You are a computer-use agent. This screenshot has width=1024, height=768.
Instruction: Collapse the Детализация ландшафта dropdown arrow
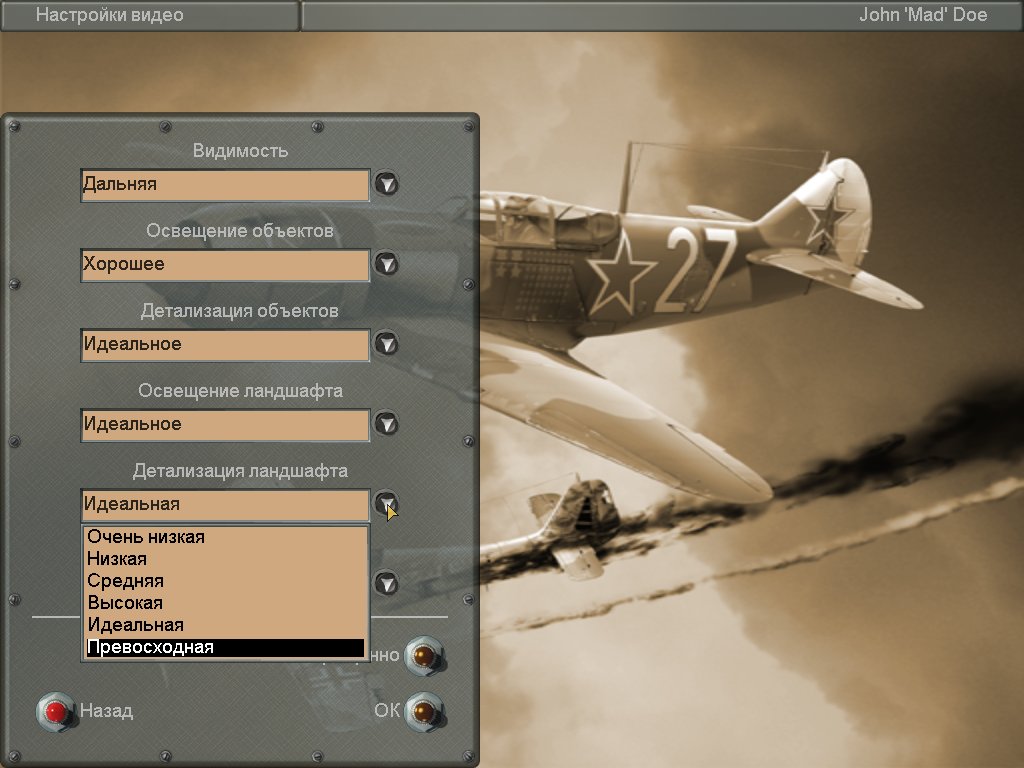[386, 504]
